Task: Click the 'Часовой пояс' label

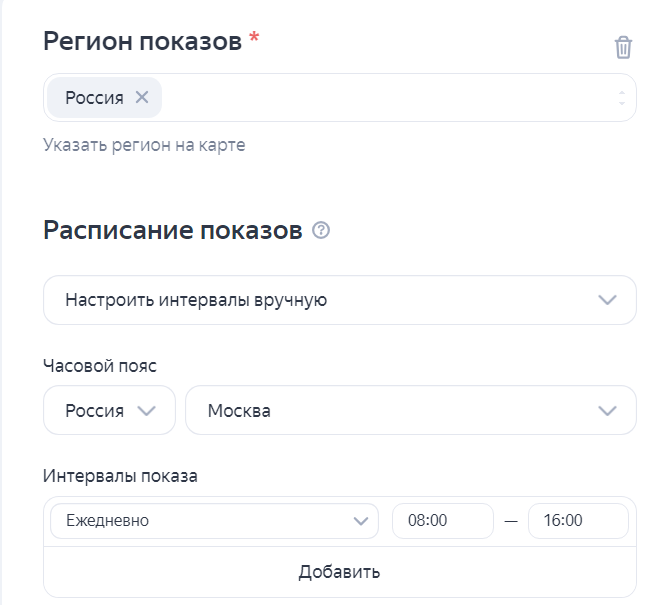Action: (x=100, y=366)
